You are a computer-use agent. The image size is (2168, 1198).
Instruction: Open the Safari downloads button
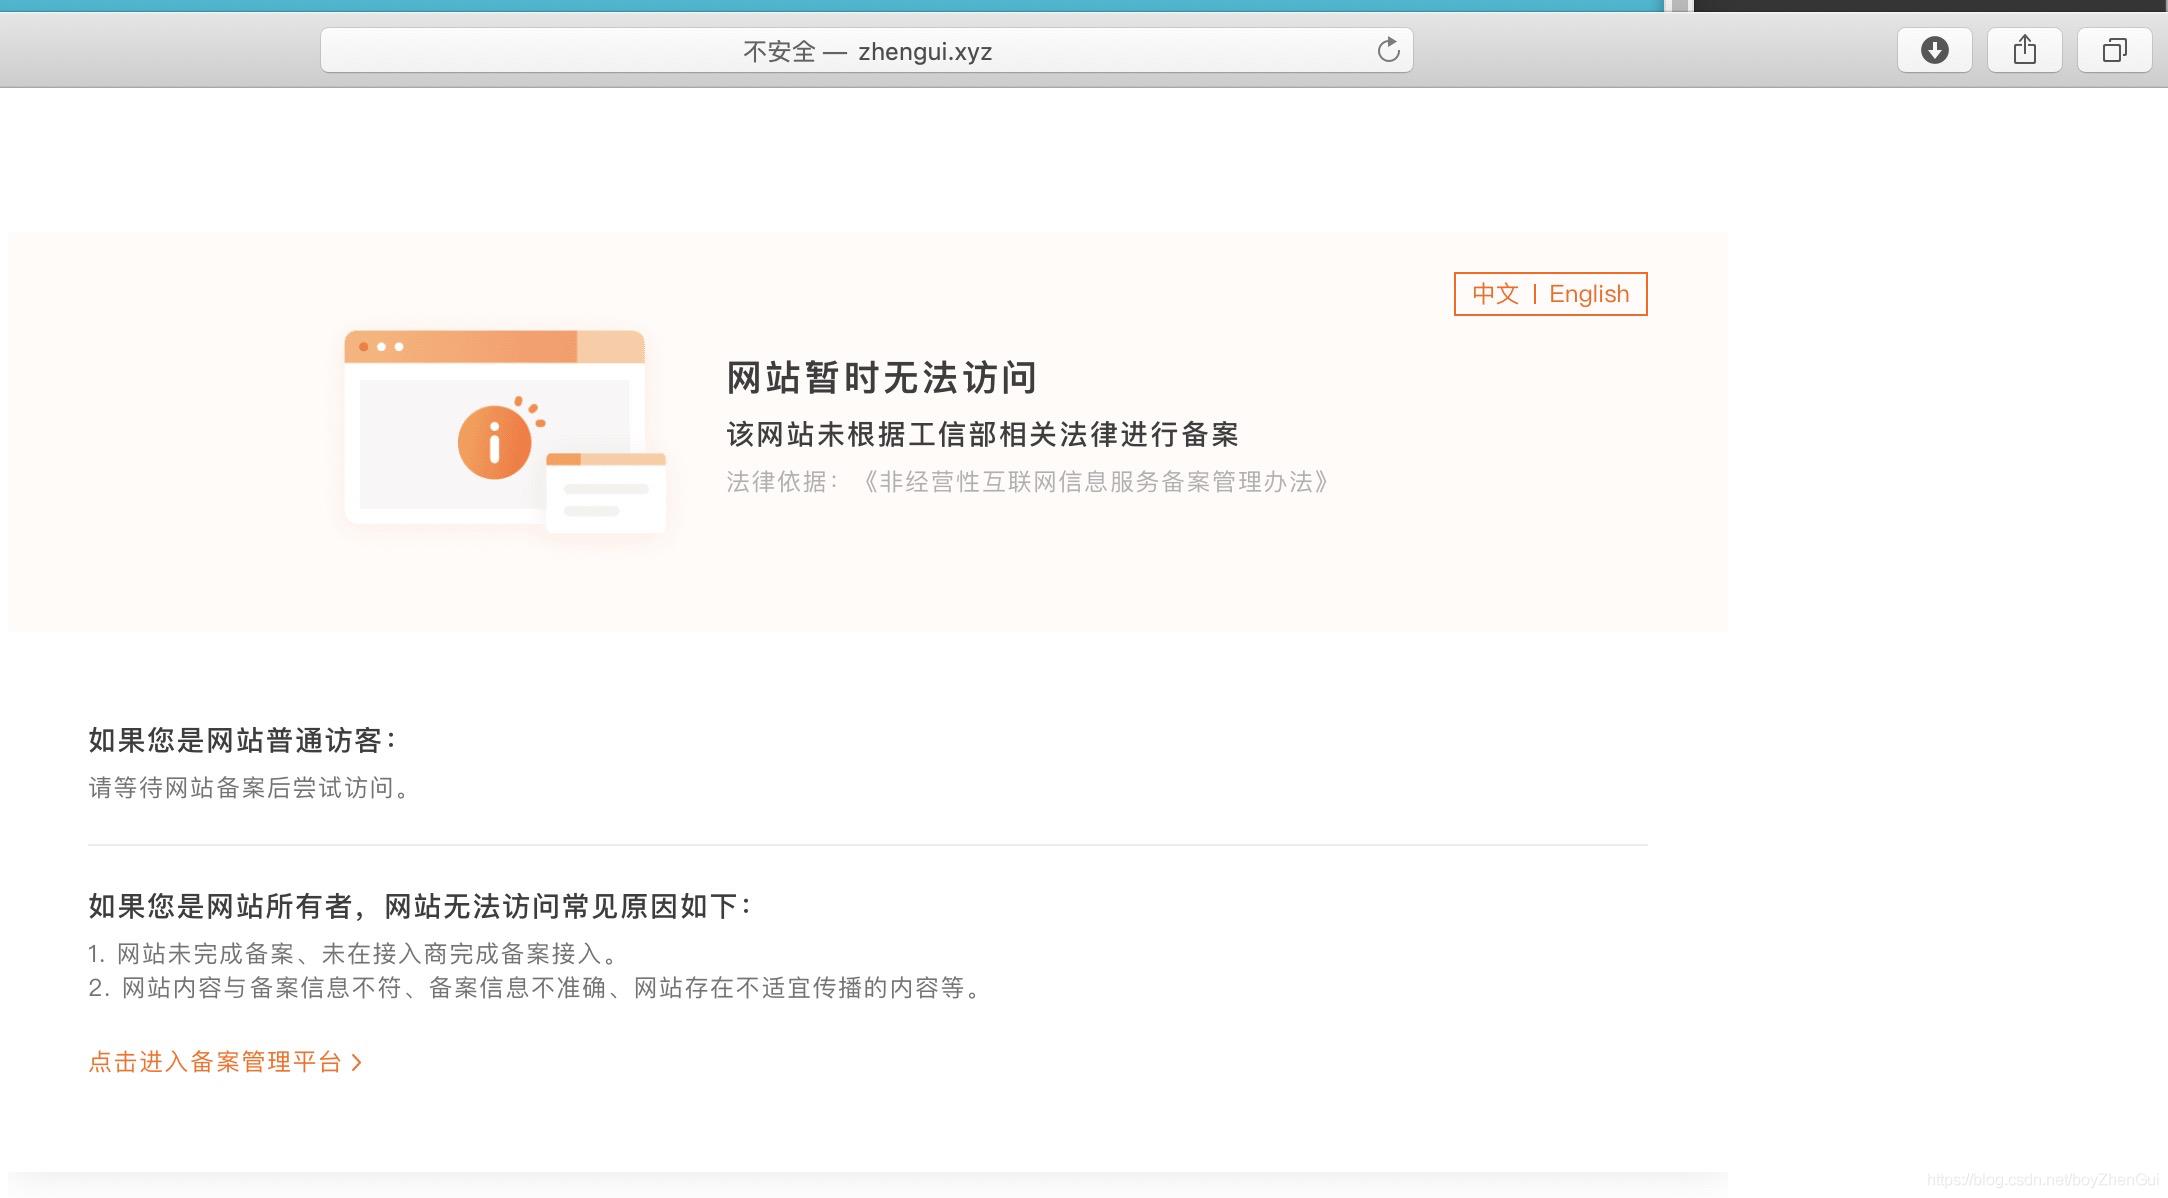pyautogui.click(x=1934, y=50)
